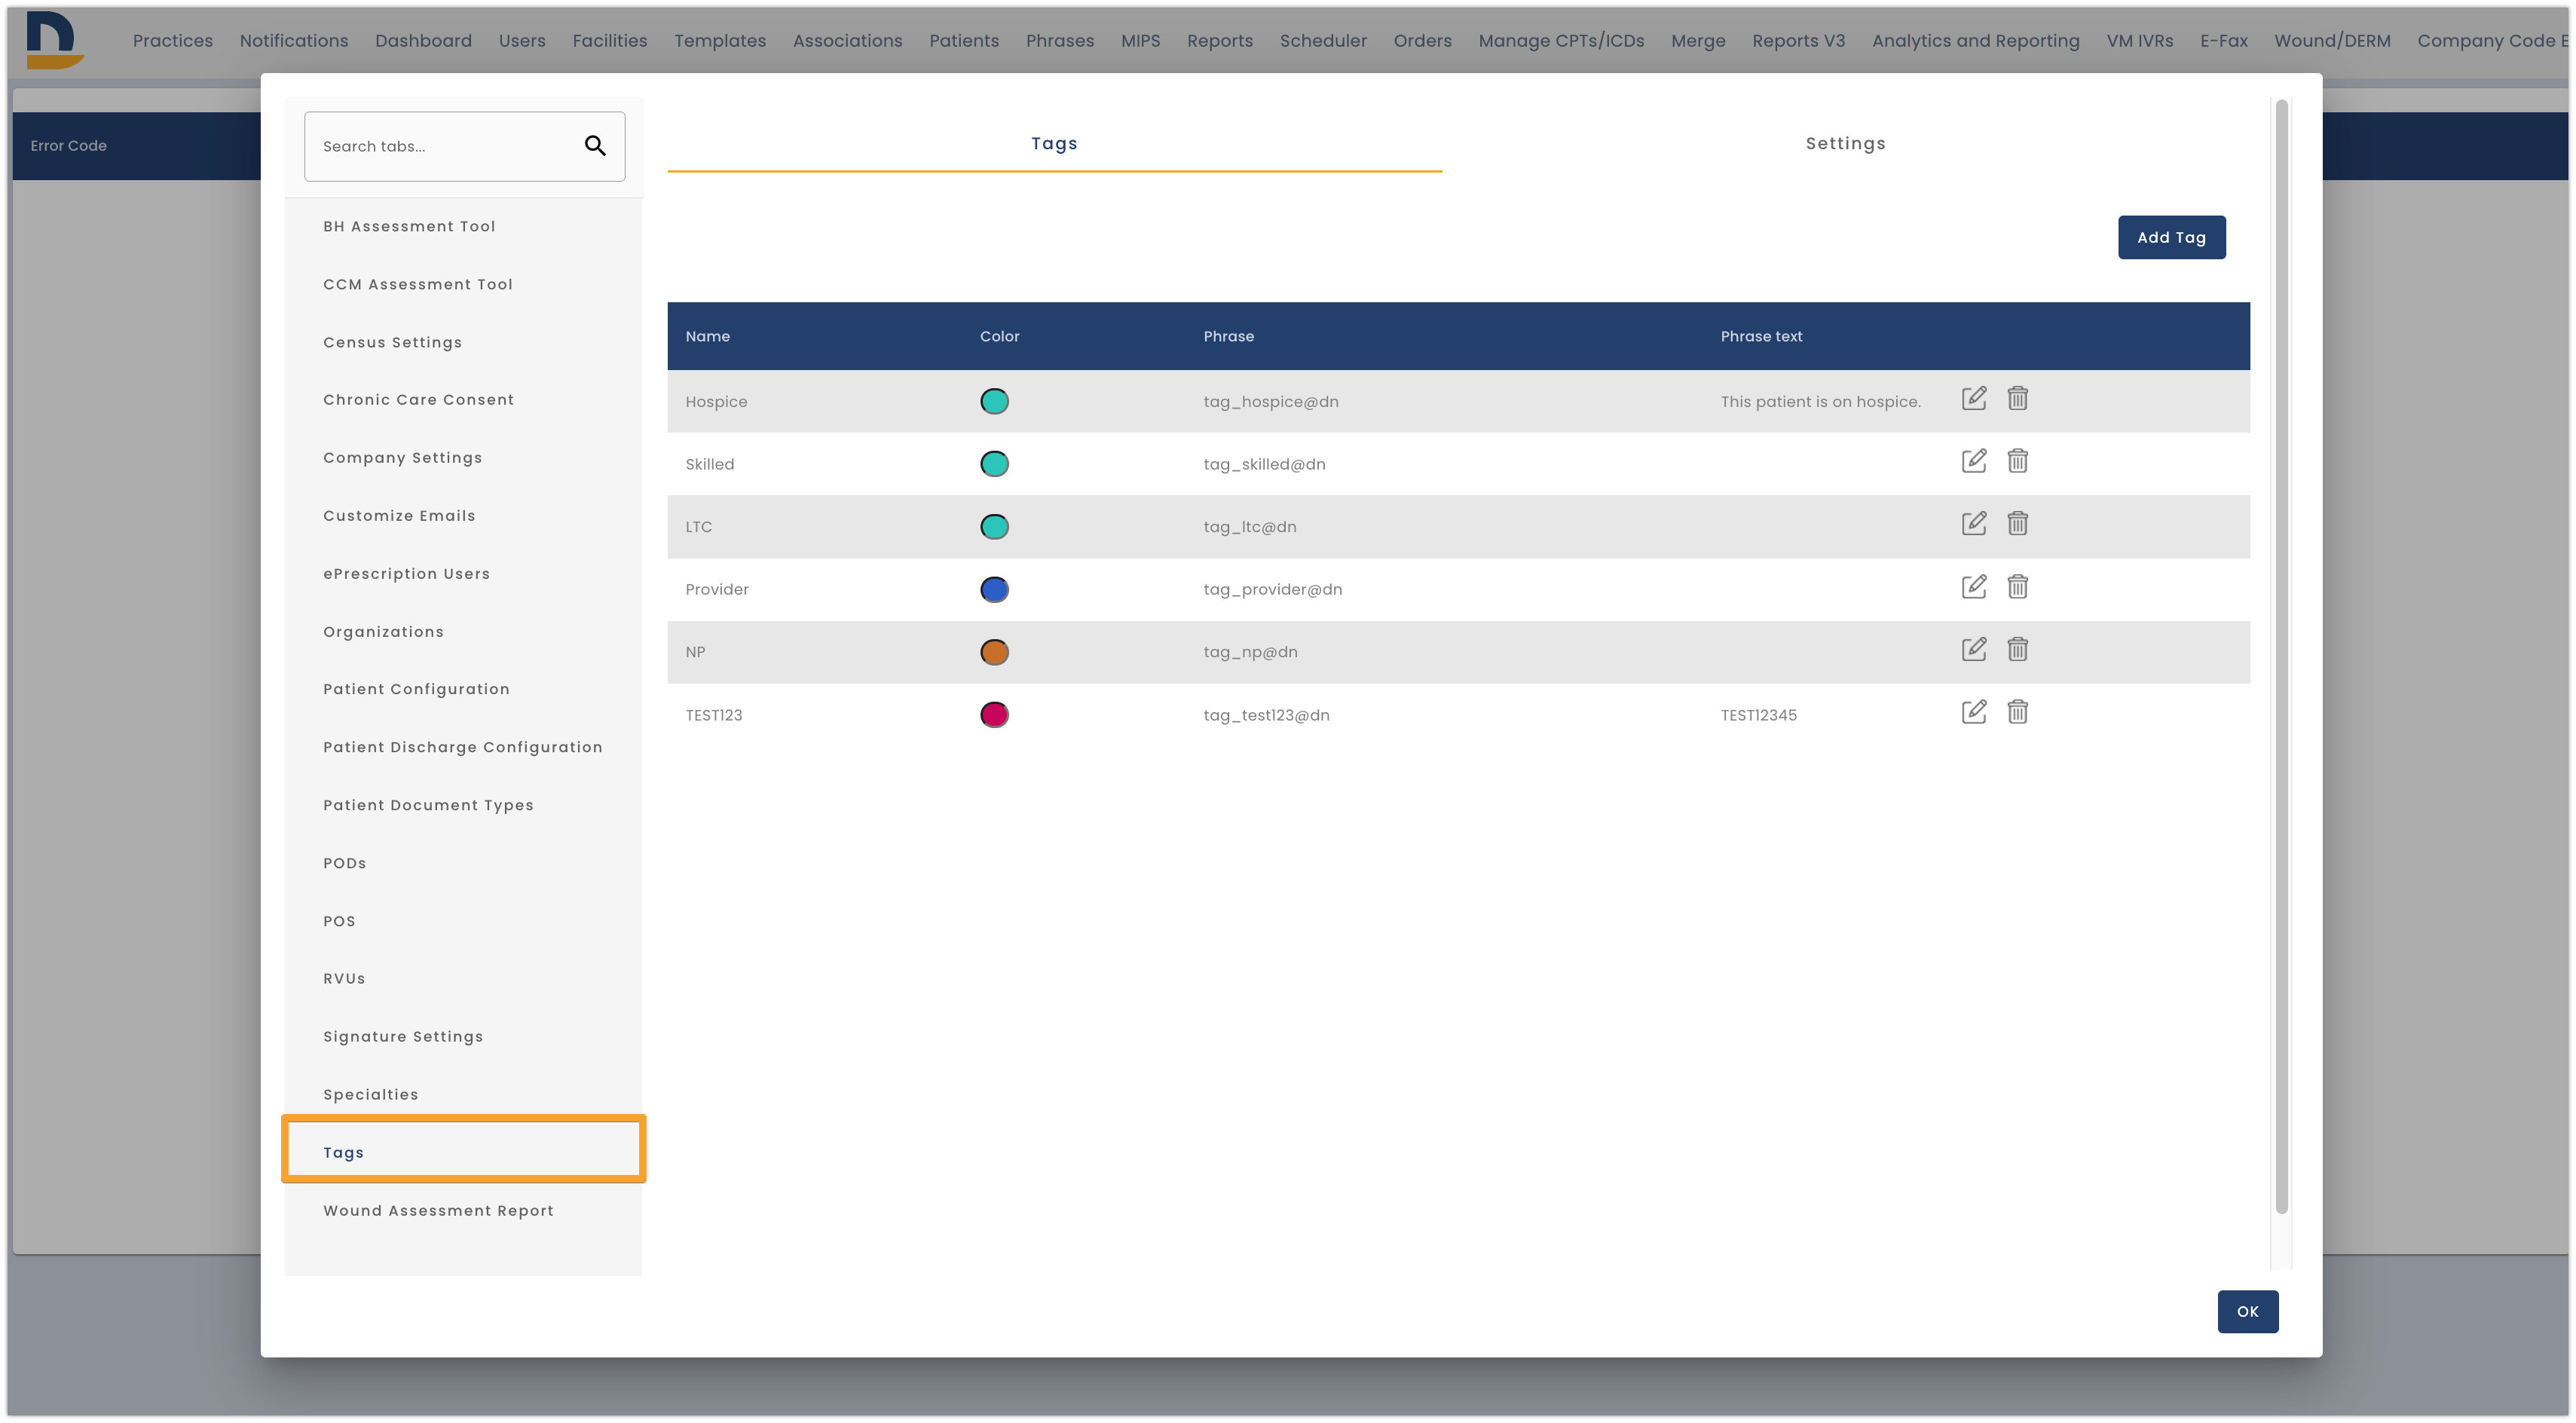Open E-Fax in top navigation
The image size is (2576, 1423).
(x=2223, y=41)
